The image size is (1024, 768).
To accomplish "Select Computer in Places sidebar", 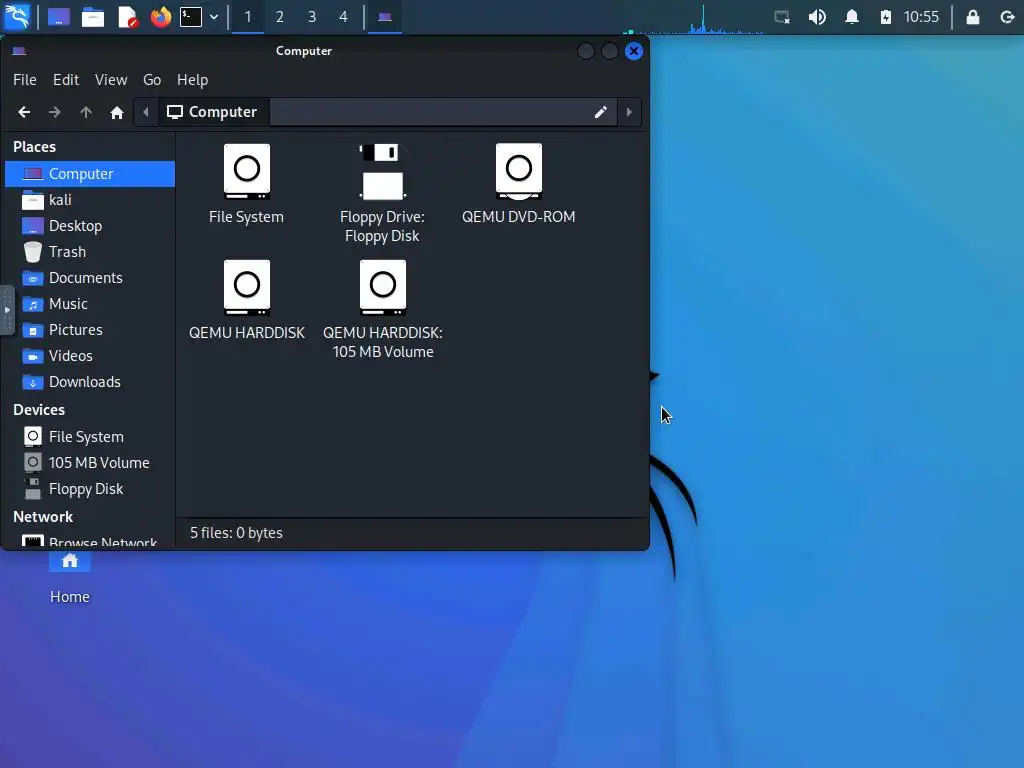I will coord(90,174).
